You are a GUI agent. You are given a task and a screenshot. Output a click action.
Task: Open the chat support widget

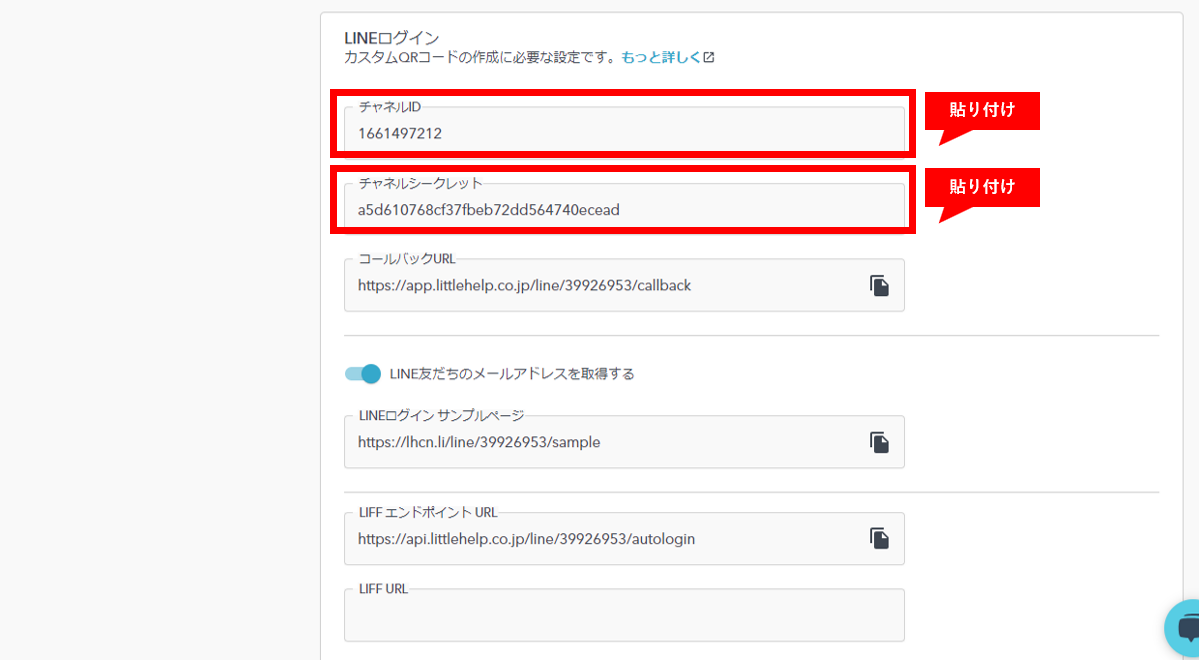click(x=1186, y=628)
